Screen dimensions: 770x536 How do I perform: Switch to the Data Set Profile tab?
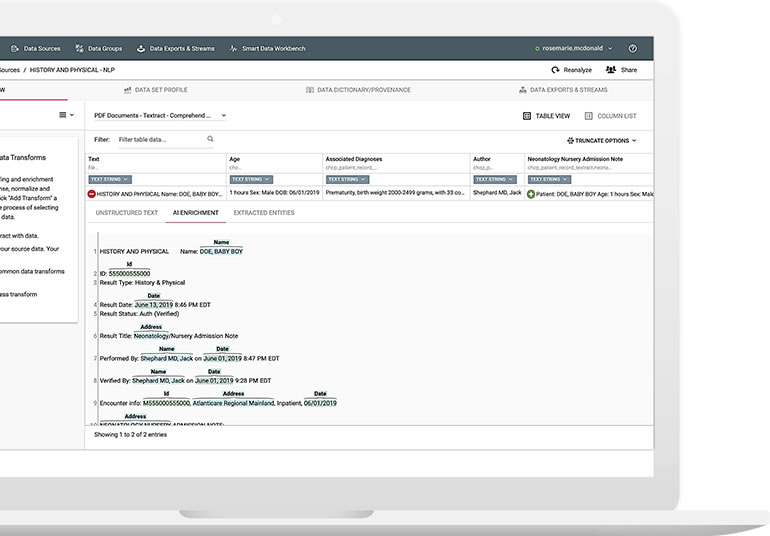(156, 90)
